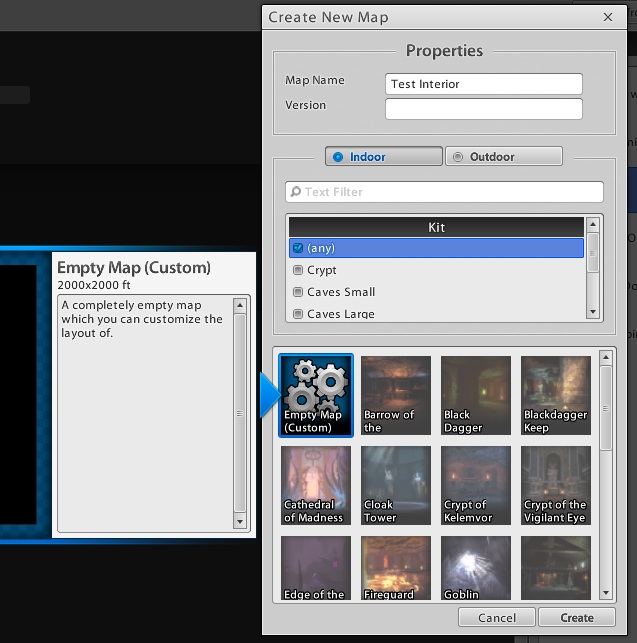
Task: Select the Cloak Tower map thumbnail
Action: [x=396, y=485]
